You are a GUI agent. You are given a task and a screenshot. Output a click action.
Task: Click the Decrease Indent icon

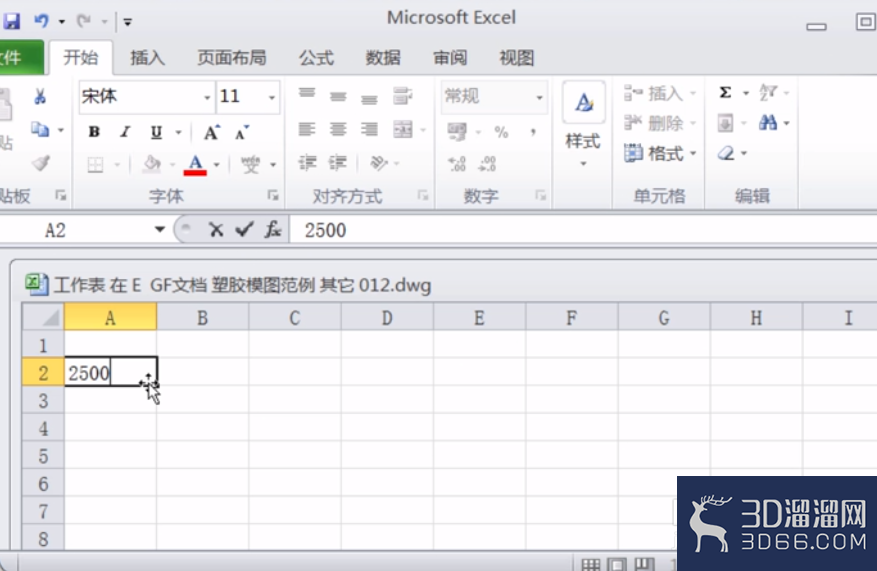point(307,163)
